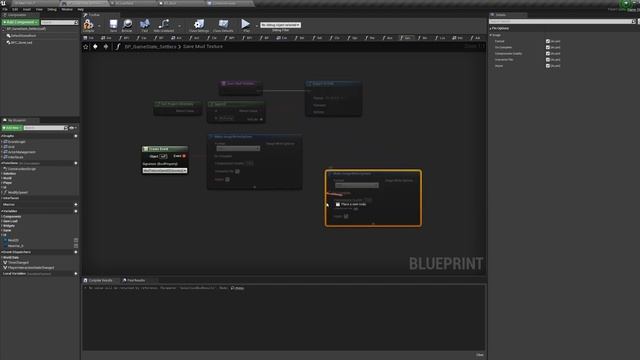Open the Edit menu
This screenshot has height=360, width=640.
tap(15, 9)
